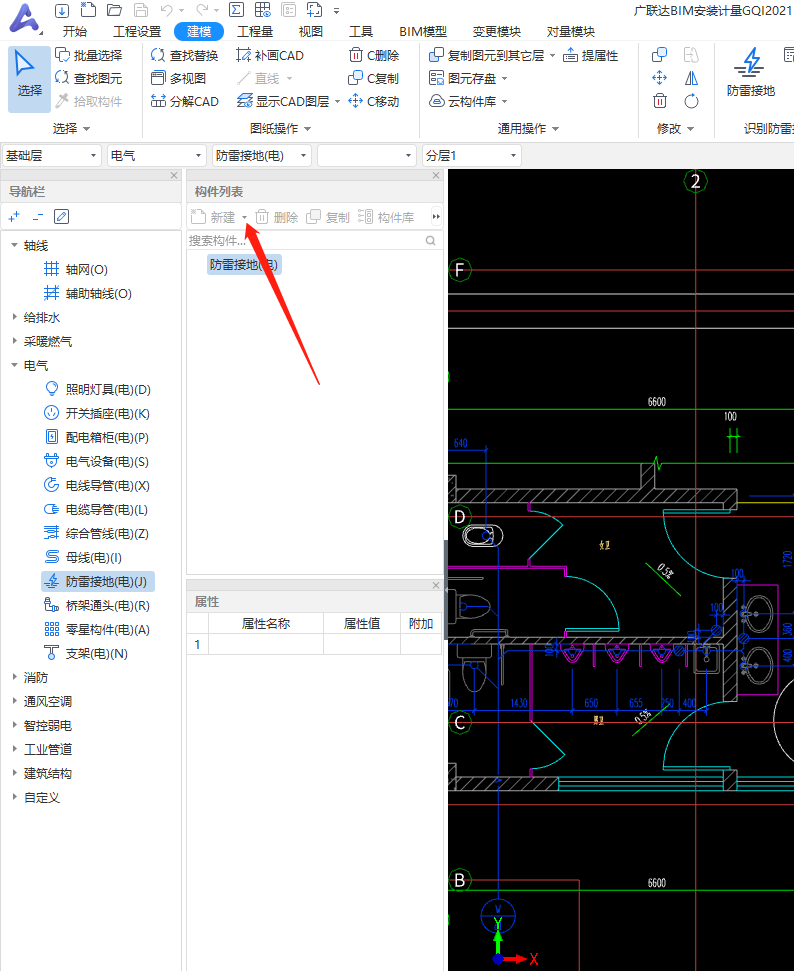Click the undo arrow in title bar
The width and height of the screenshot is (794, 971).
point(166,10)
